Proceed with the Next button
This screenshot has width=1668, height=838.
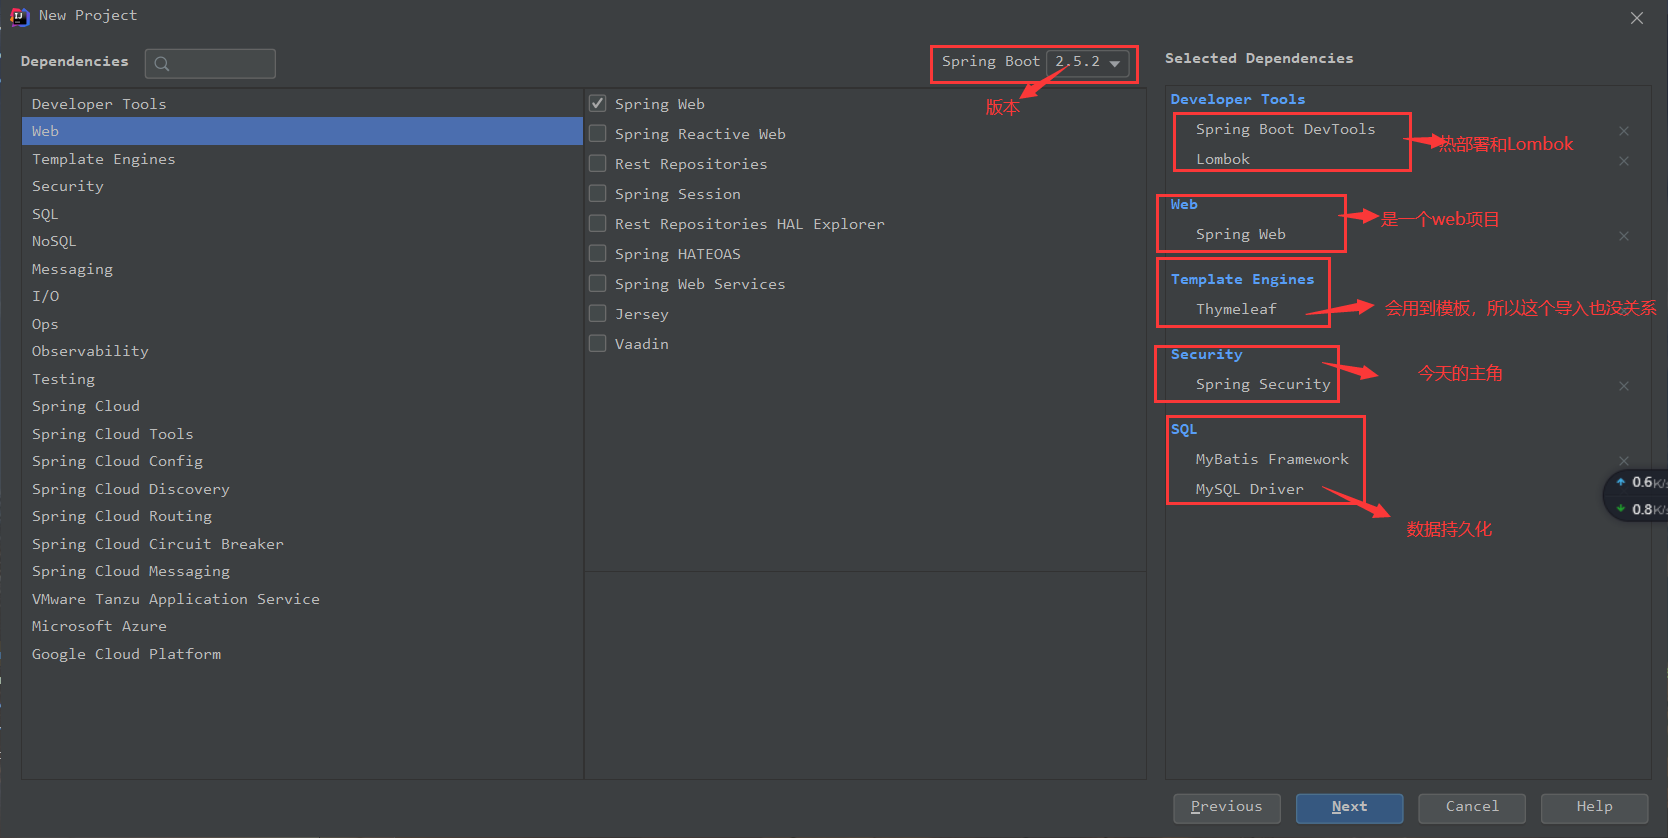[x=1349, y=807]
